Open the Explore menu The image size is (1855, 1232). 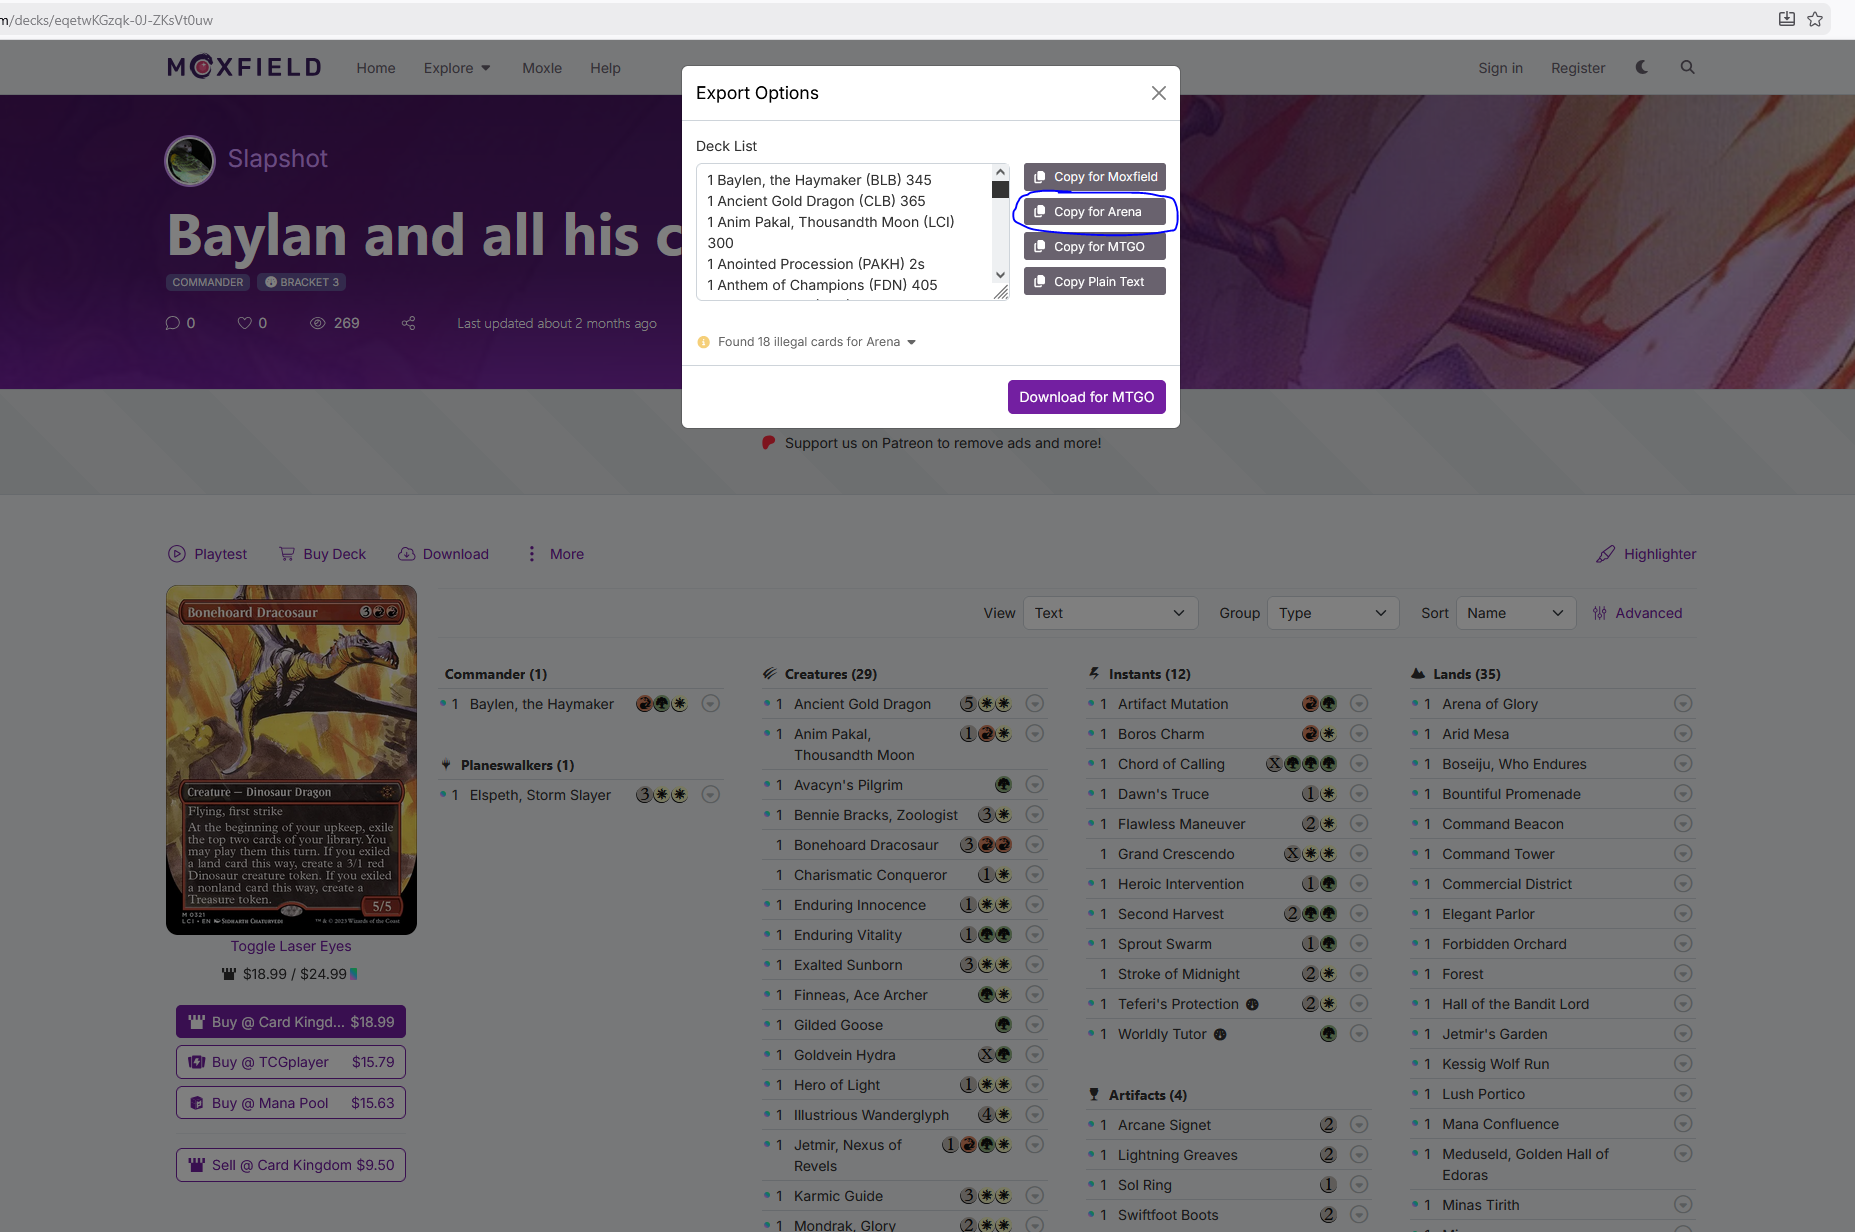click(x=457, y=68)
